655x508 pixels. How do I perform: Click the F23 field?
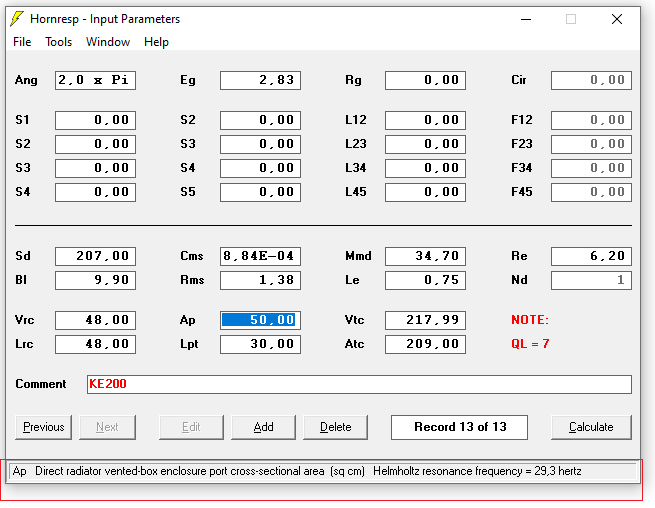591,144
